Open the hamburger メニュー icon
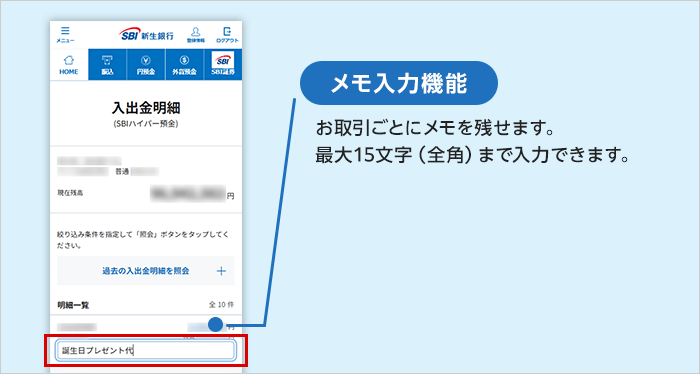The width and height of the screenshot is (700, 374). (65, 34)
